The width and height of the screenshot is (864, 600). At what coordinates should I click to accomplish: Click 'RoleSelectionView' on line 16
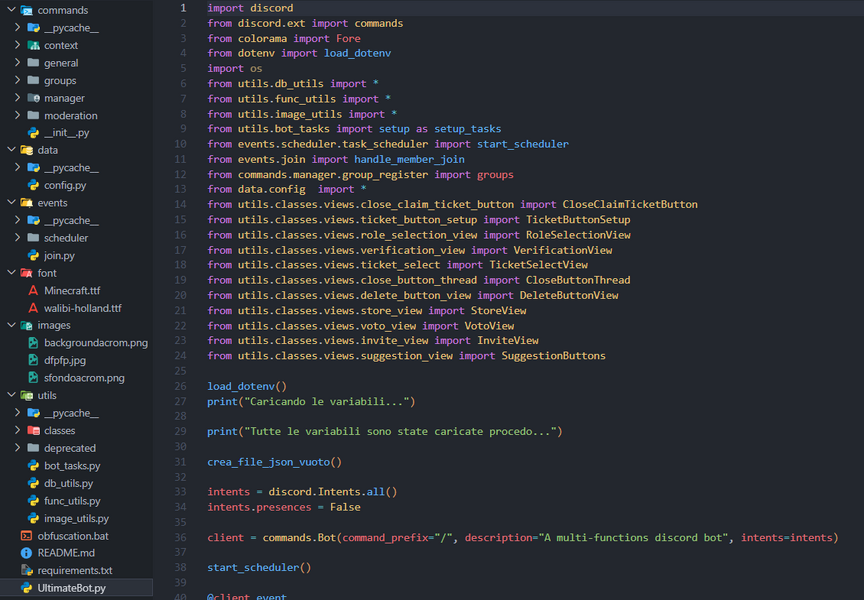(578, 235)
